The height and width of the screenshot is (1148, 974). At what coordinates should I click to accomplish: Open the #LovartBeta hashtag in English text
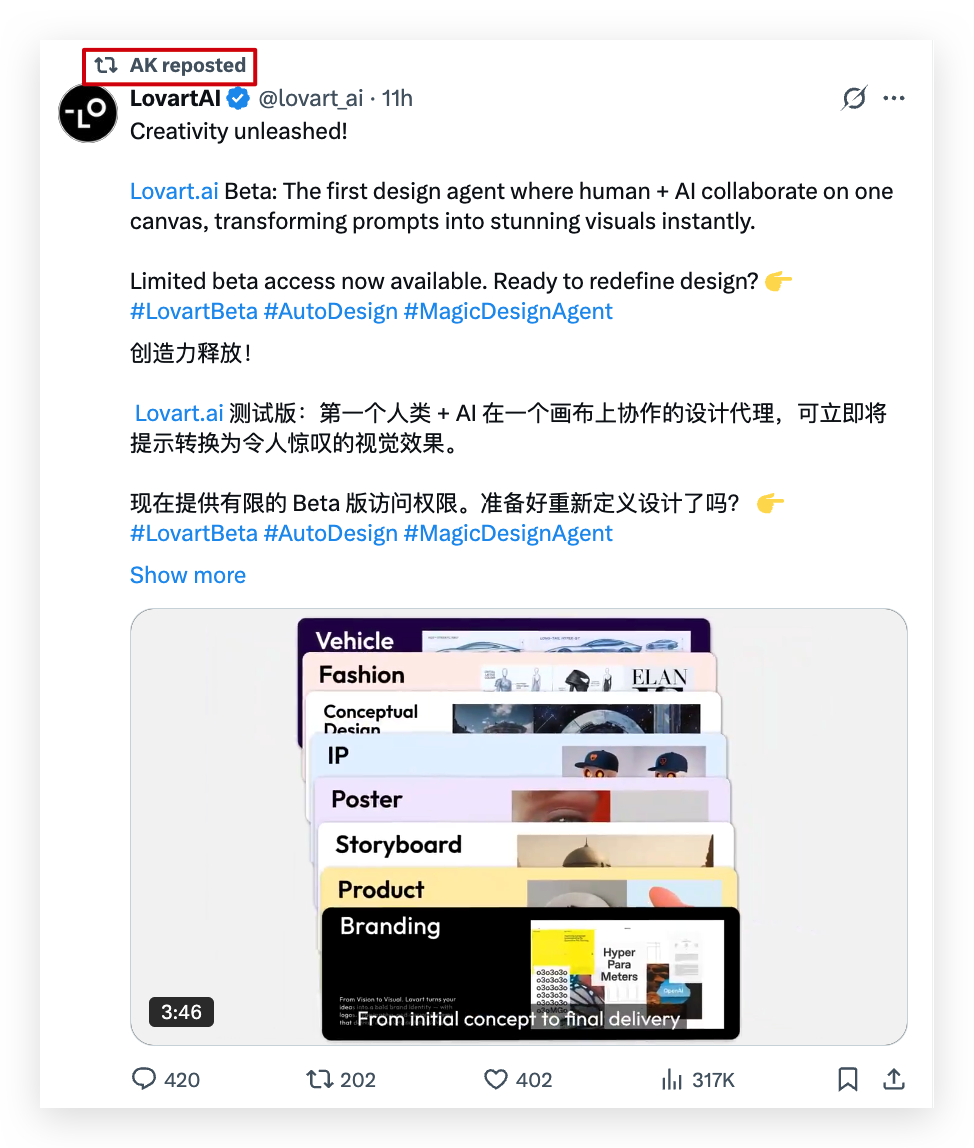[x=194, y=311]
